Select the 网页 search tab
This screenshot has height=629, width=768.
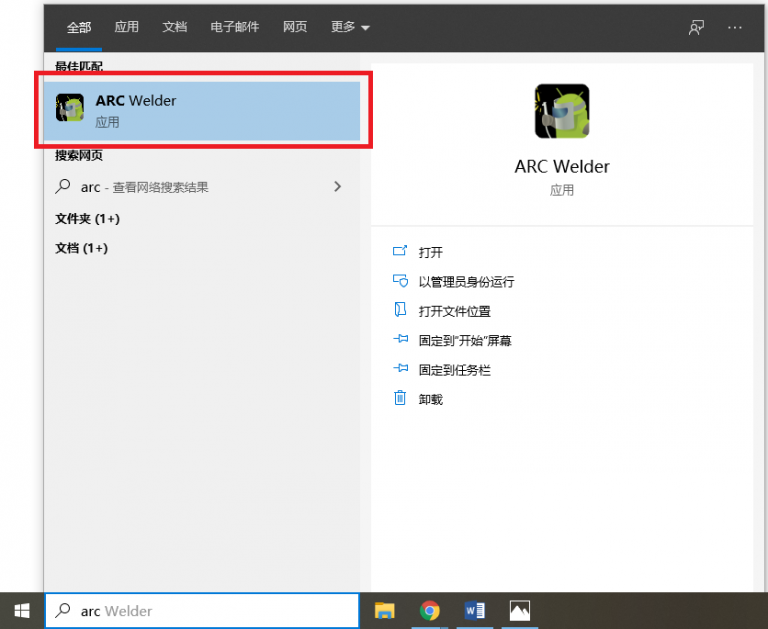[295, 27]
